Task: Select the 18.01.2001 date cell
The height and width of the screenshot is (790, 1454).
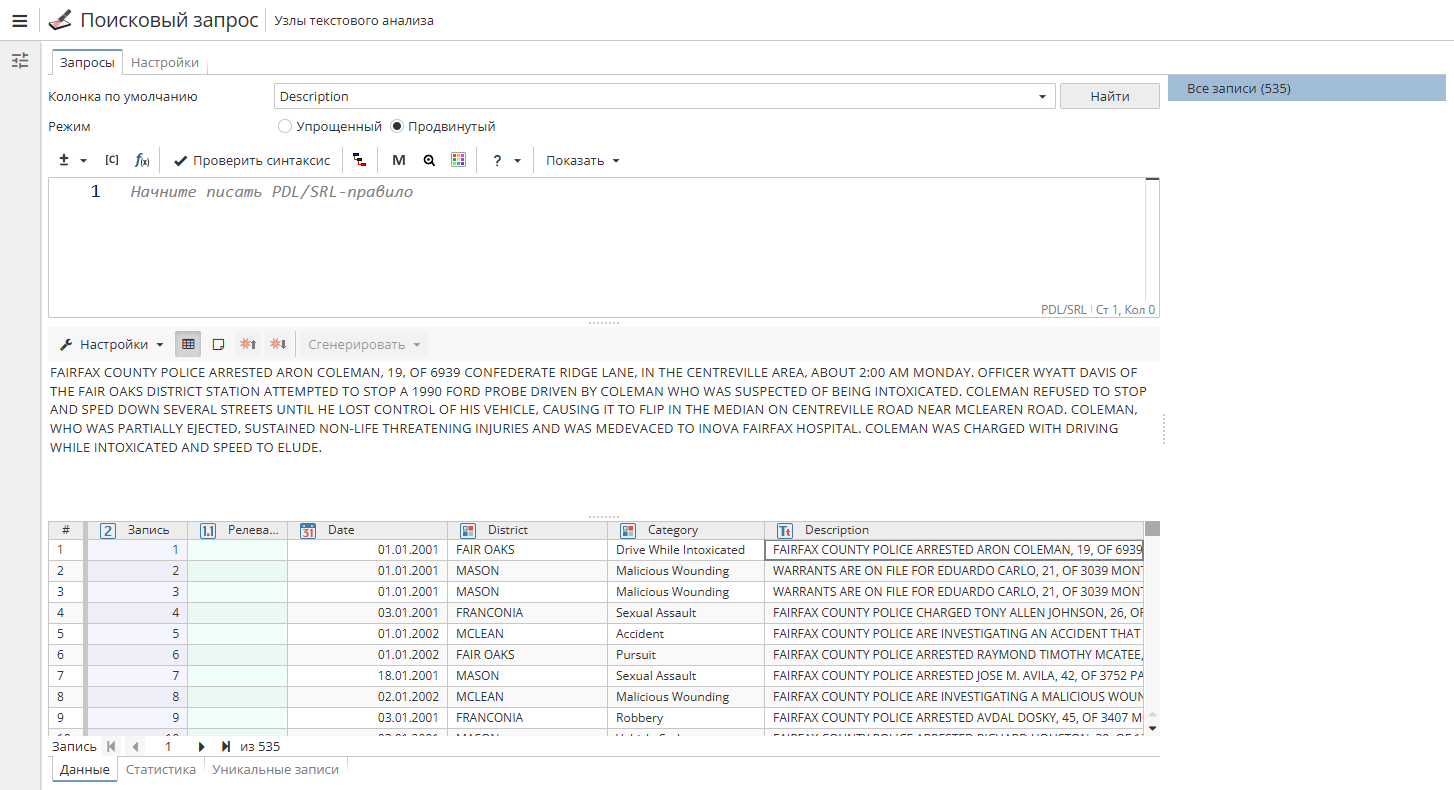Action: 368,675
